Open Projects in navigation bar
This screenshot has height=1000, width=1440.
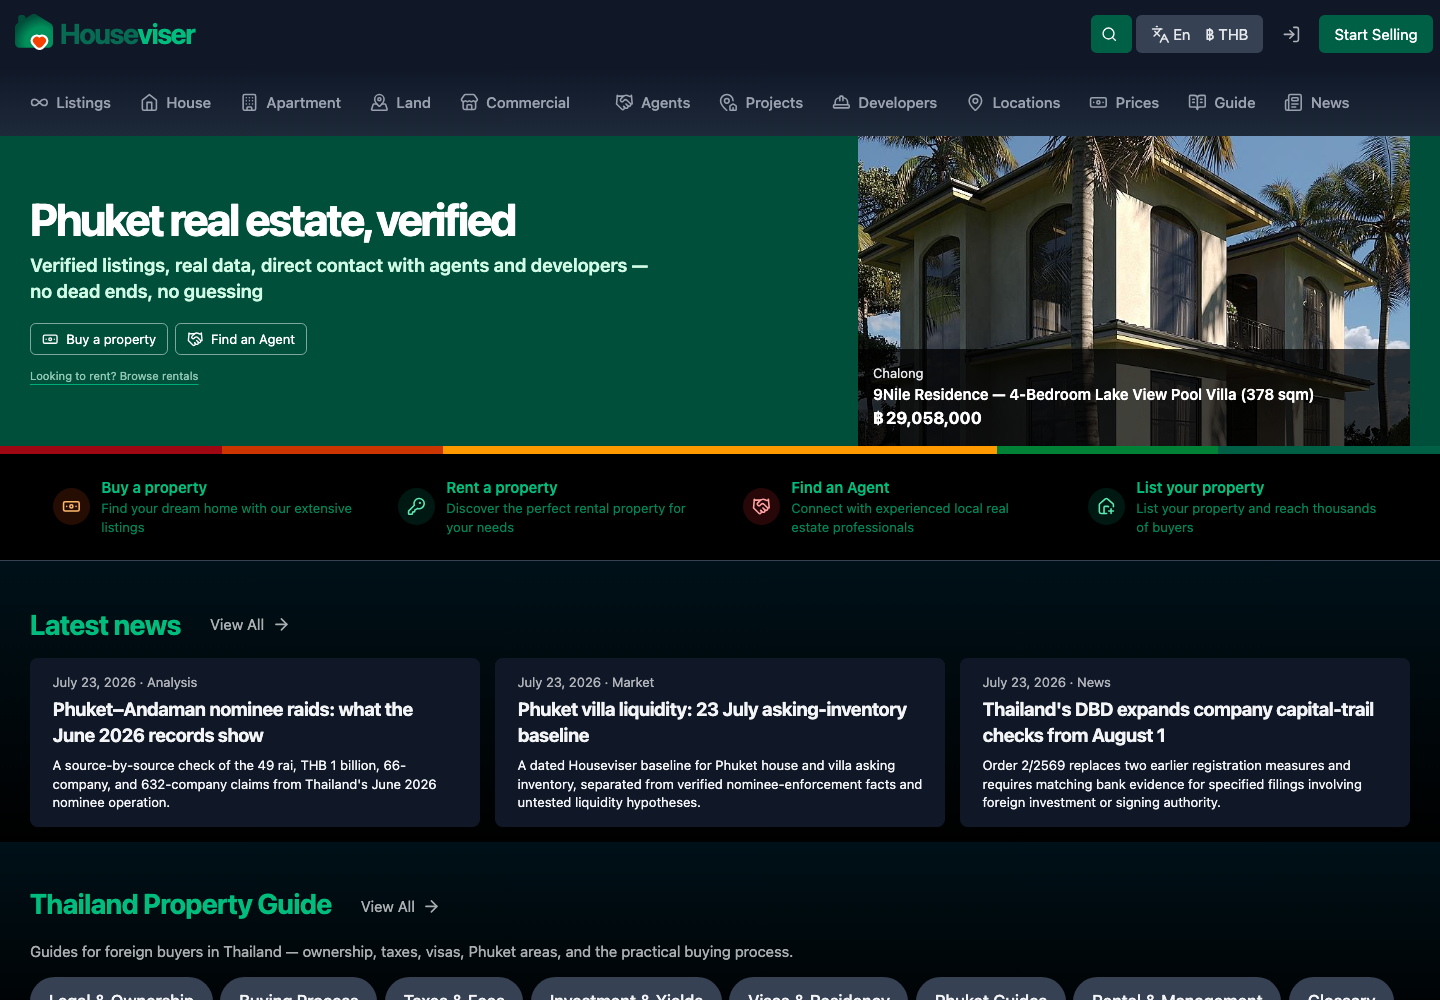coord(762,103)
